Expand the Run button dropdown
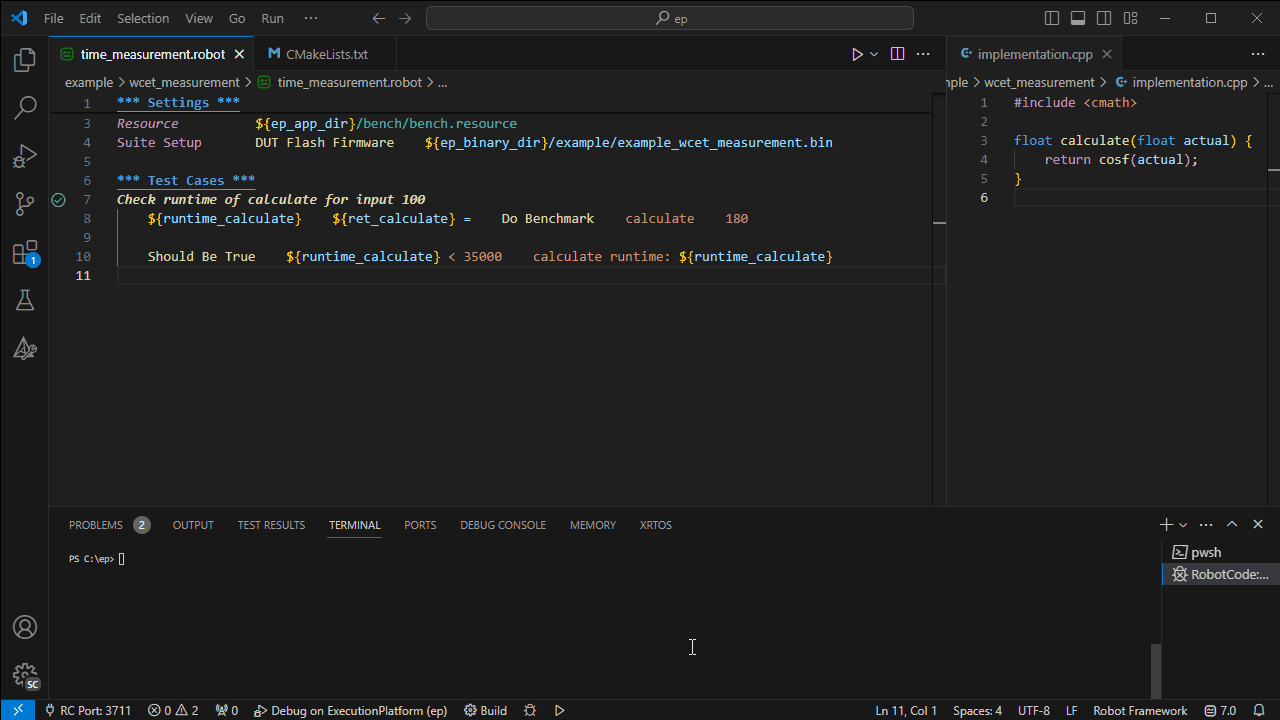The image size is (1280, 720). [872, 53]
